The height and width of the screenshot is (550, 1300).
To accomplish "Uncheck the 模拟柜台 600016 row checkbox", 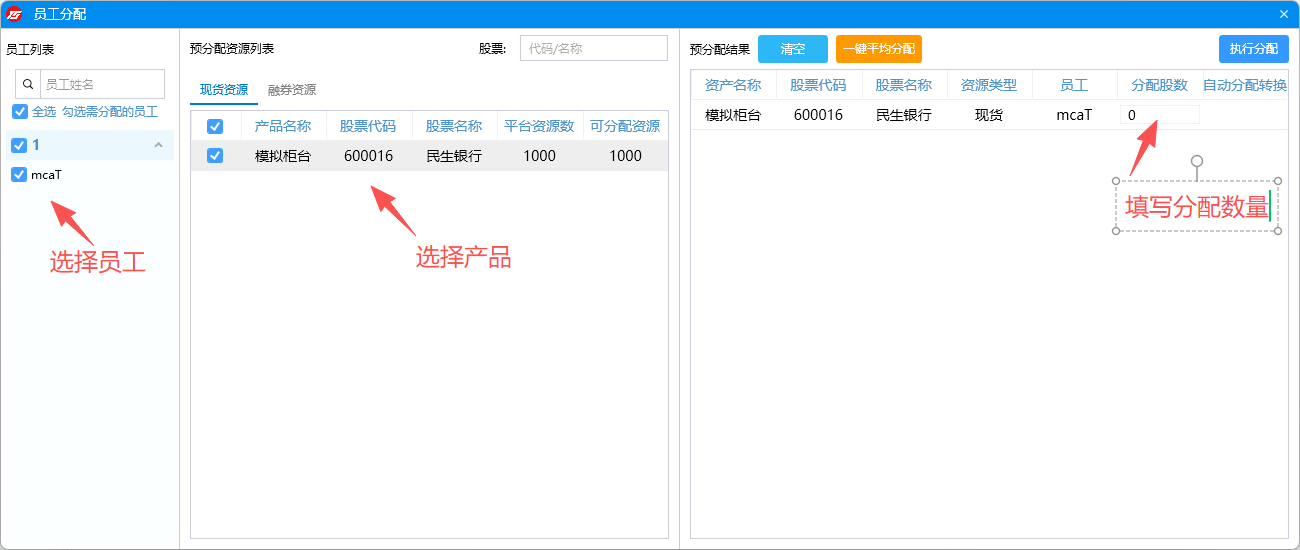I will point(215,156).
